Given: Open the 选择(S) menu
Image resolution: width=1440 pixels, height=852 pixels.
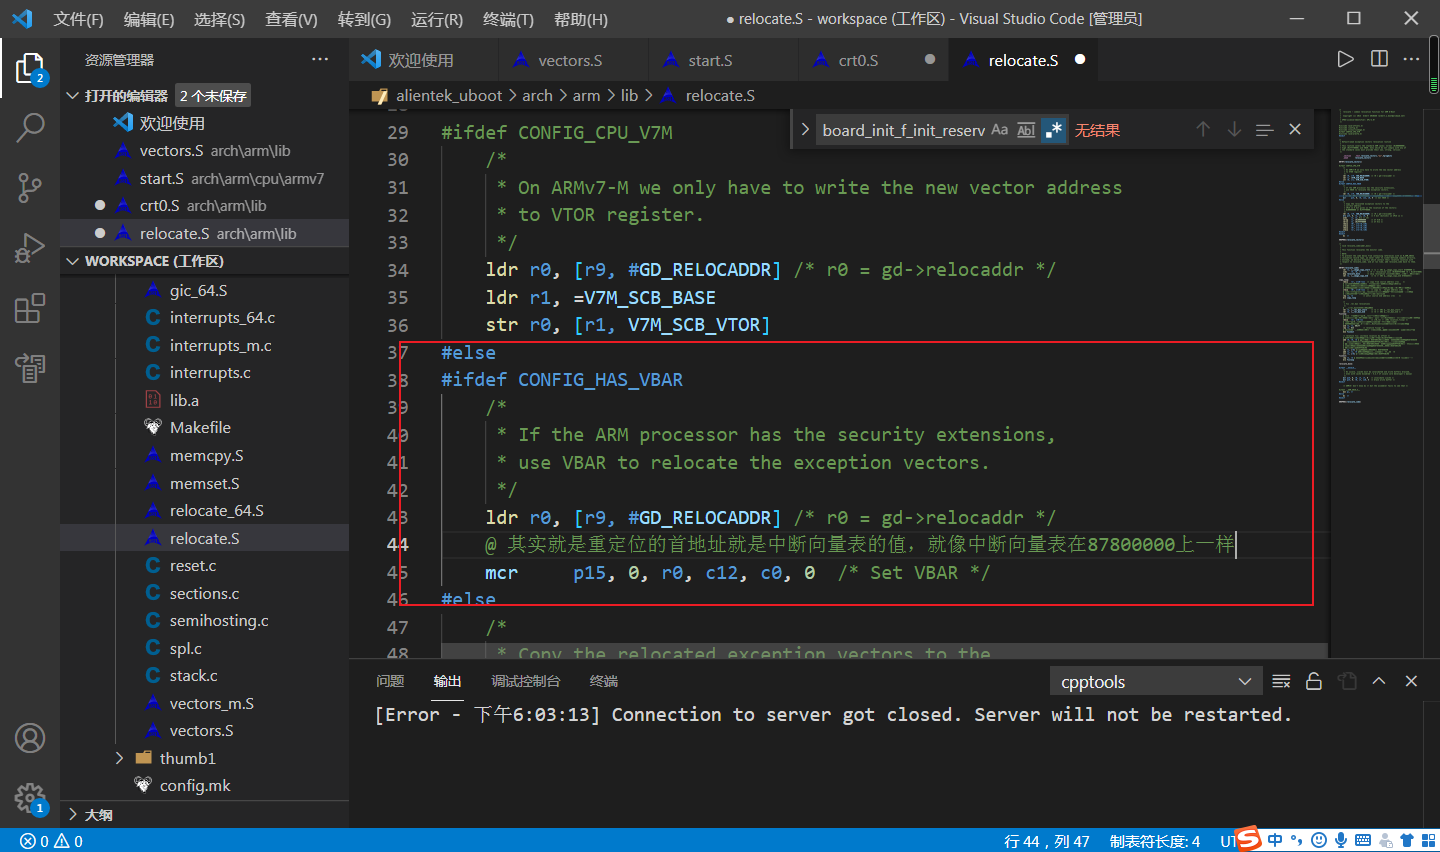Looking at the screenshot, I should (x=219, y=19).
